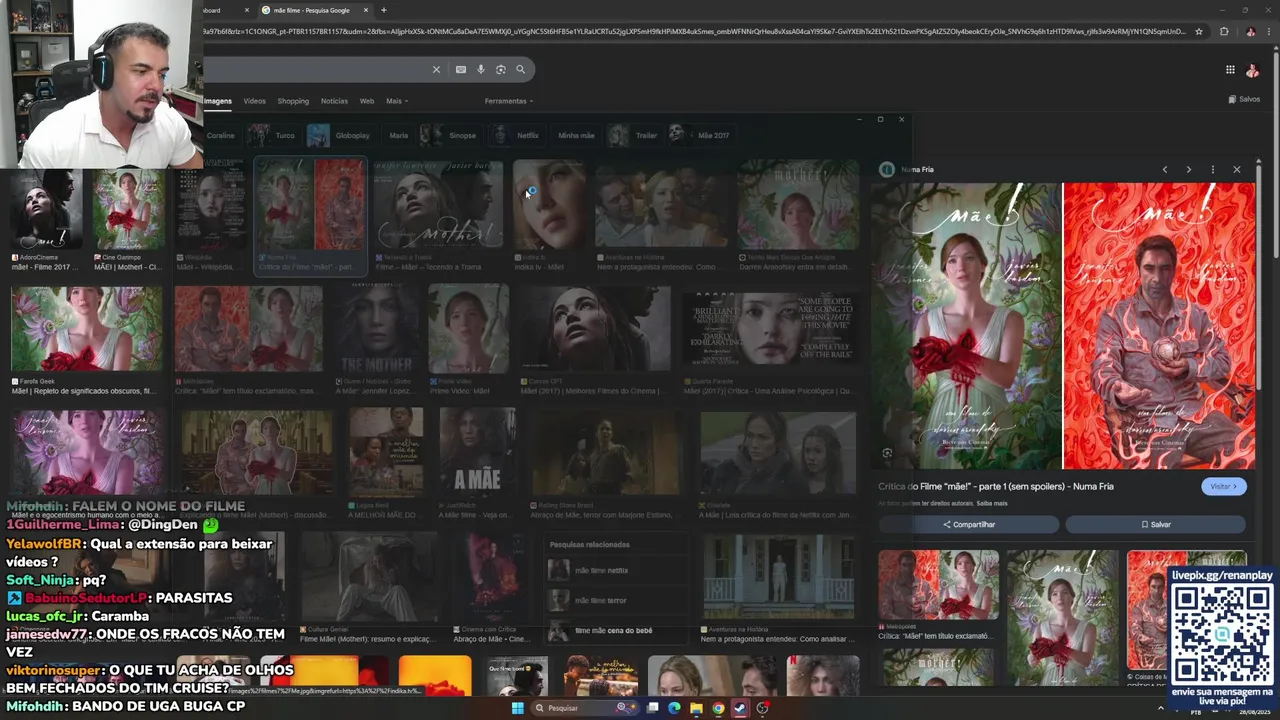Open the Farofa Geek image result
1280x720 pixels.
[x=86, y=329]
